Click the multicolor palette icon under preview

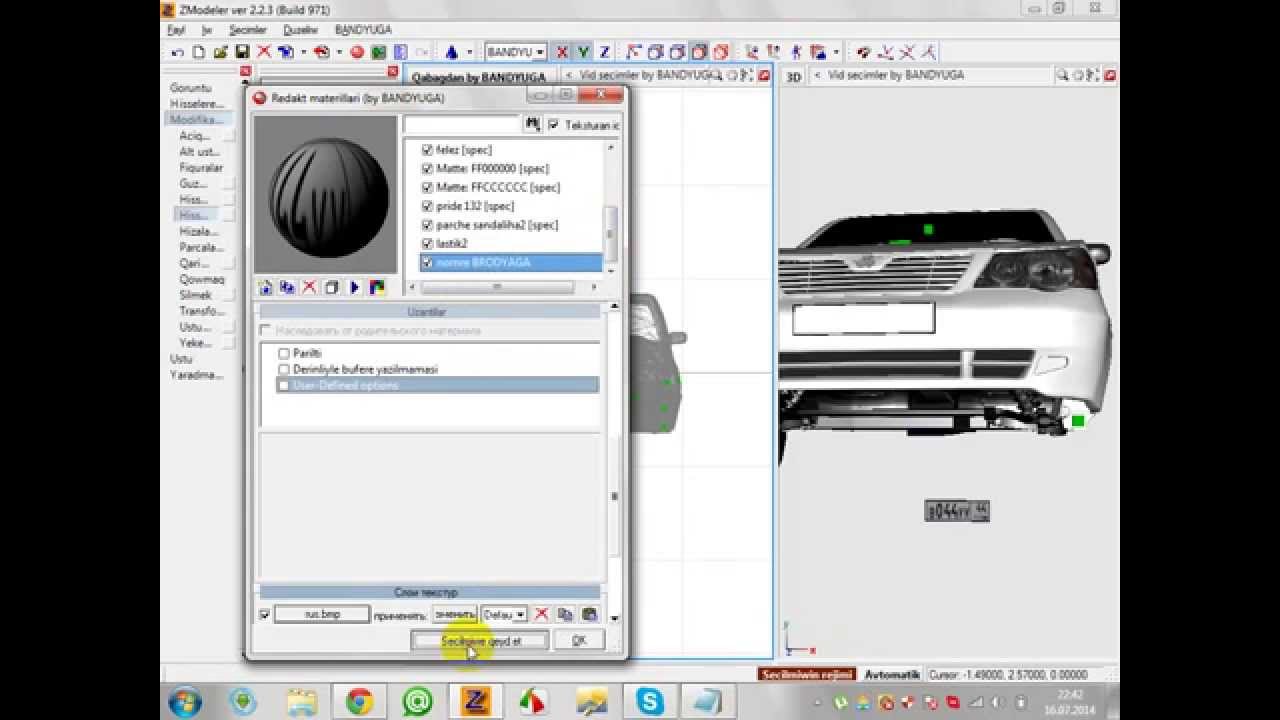click(377, 287)
